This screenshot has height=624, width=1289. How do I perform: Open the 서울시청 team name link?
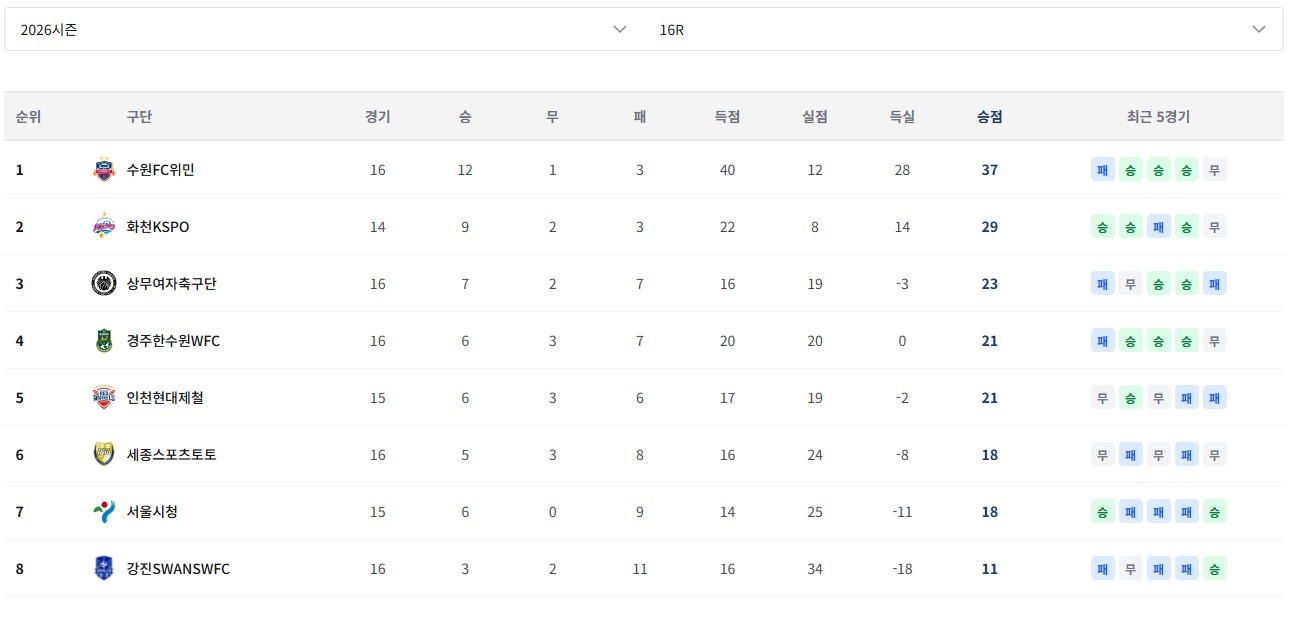coord(152,512)
